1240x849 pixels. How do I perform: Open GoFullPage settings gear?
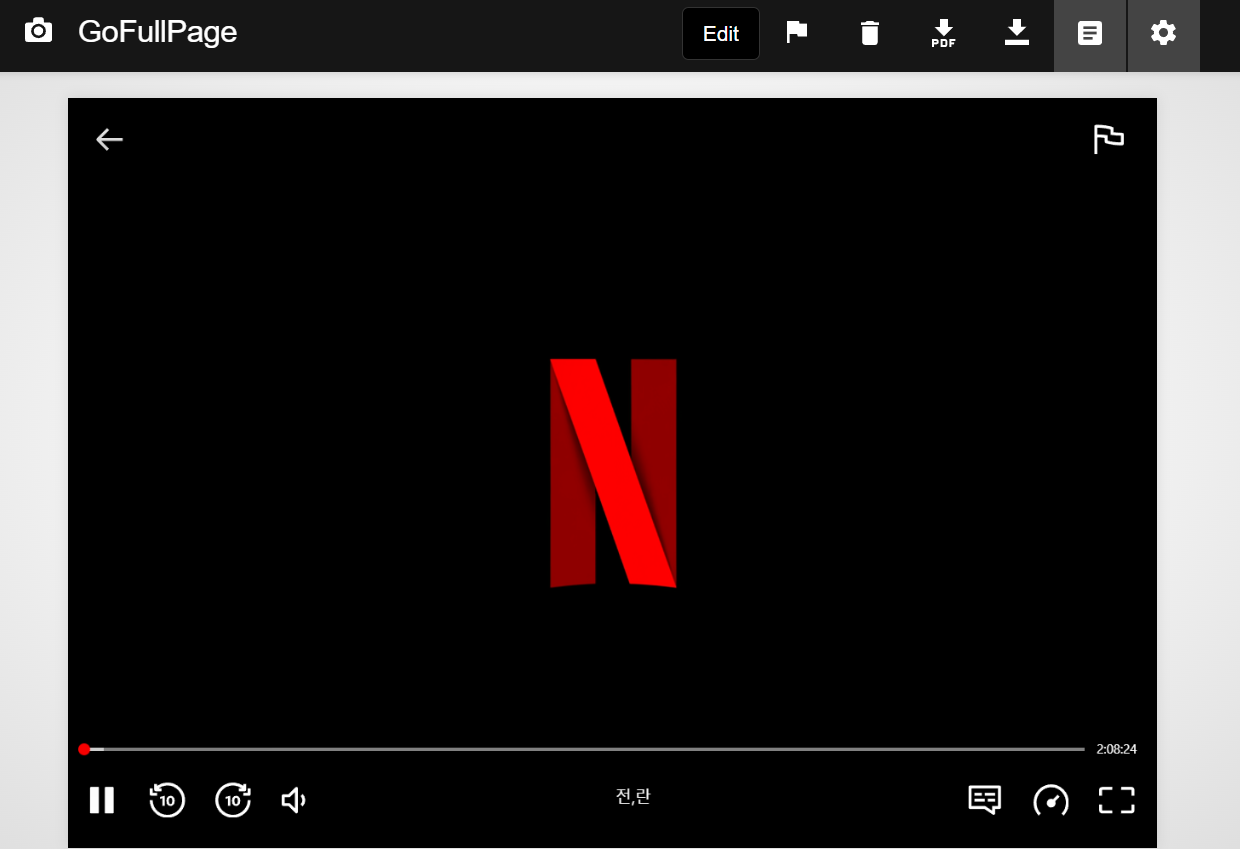tap(1163, 33)
